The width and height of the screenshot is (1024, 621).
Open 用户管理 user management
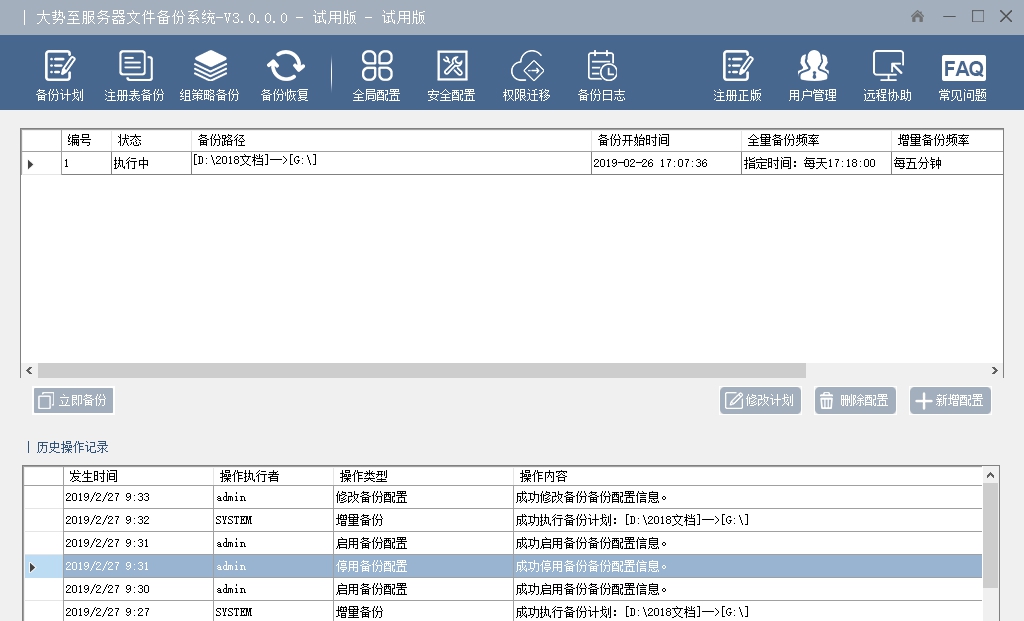tap(812, 74)
